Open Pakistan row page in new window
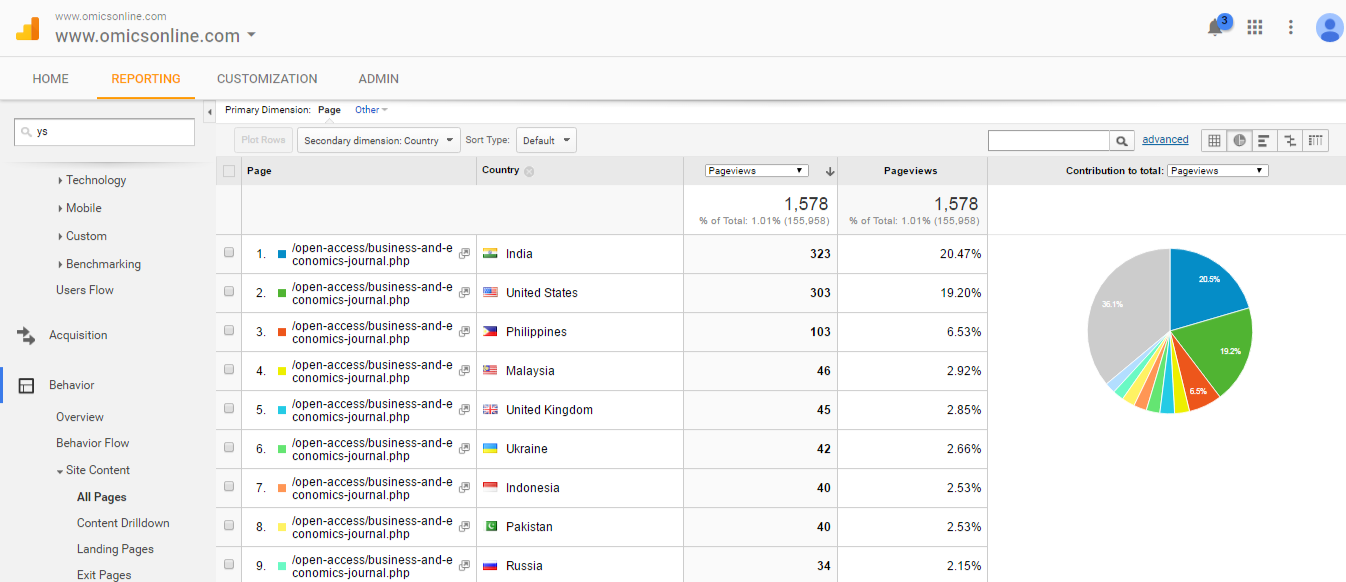The width and height of the screenshot is (1346, 582). 464,527
